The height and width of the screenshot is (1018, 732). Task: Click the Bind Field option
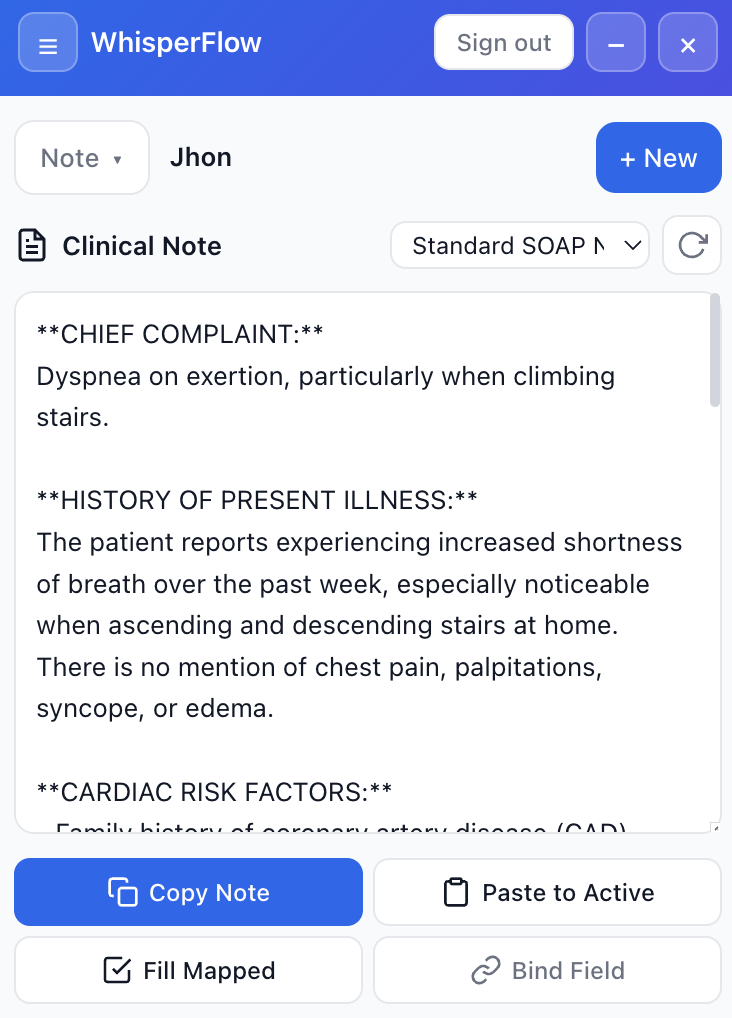tap(546, 970)
